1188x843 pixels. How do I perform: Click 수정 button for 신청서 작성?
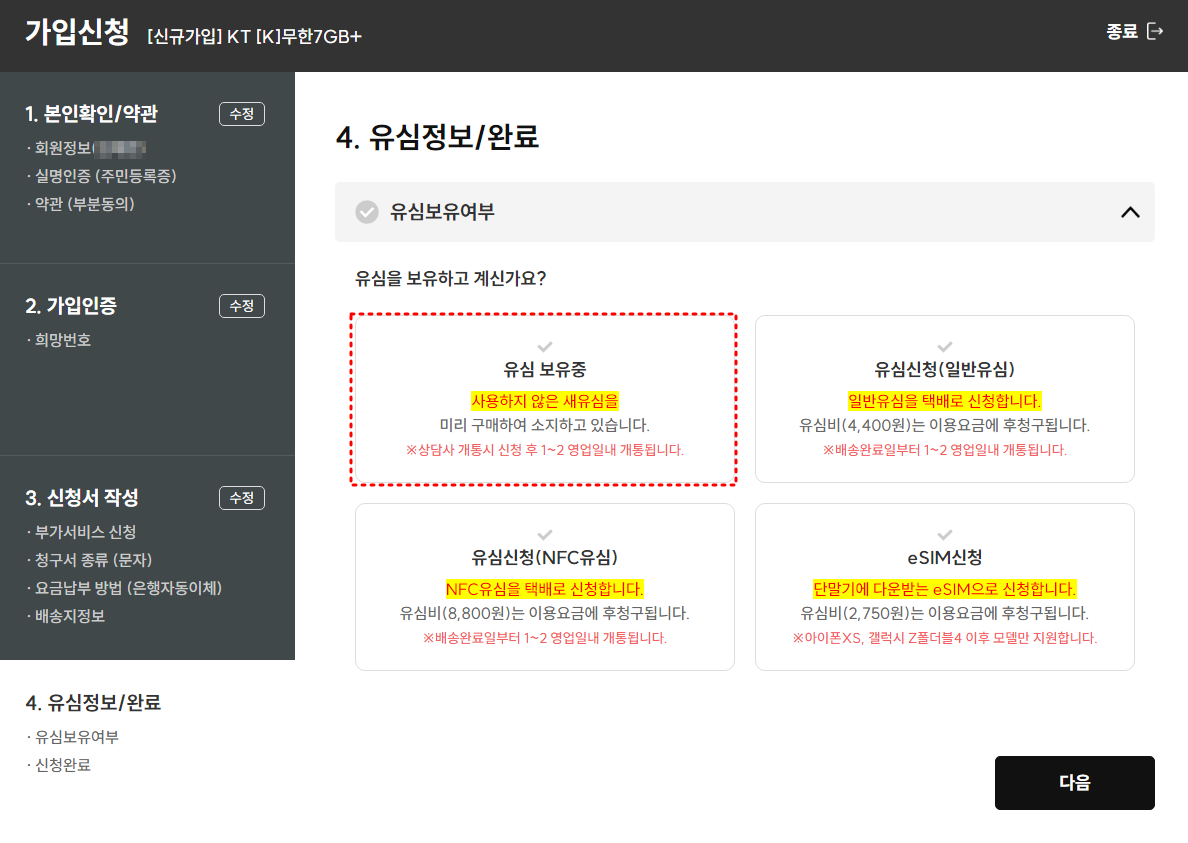[x=242, y=498]
